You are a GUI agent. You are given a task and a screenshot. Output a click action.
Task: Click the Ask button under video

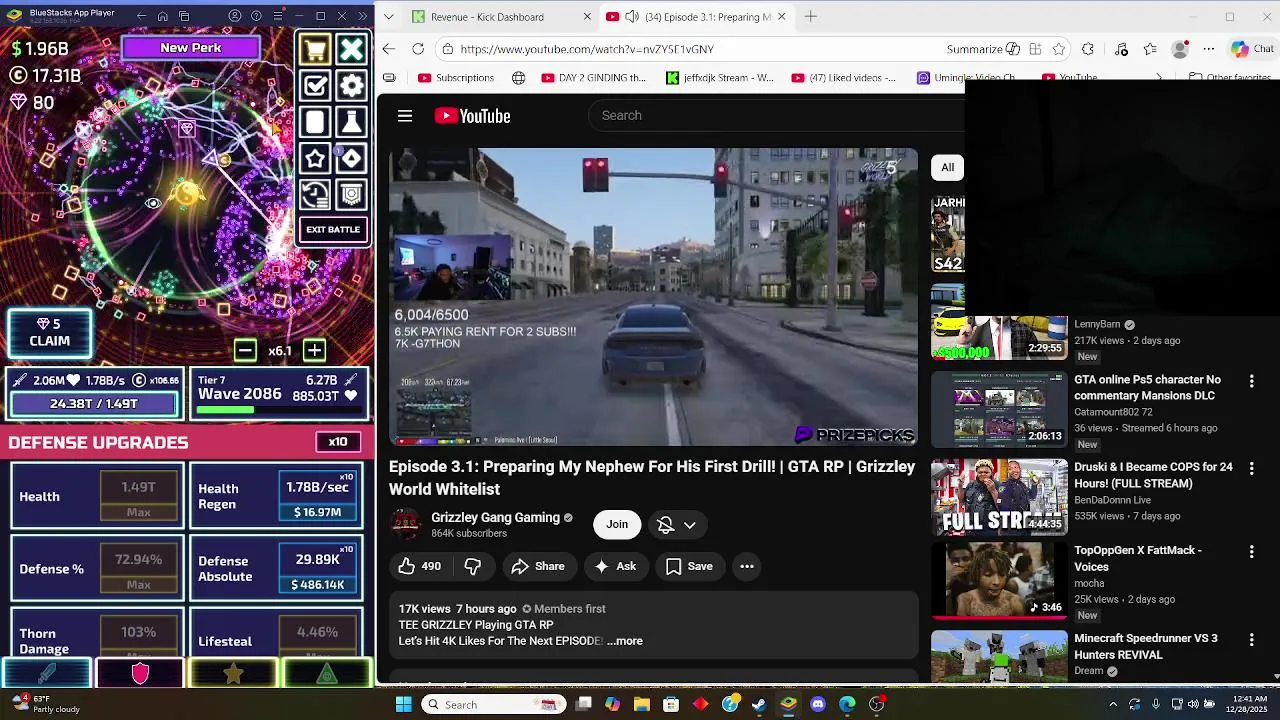pyautogui.click(x=615, y=566)
